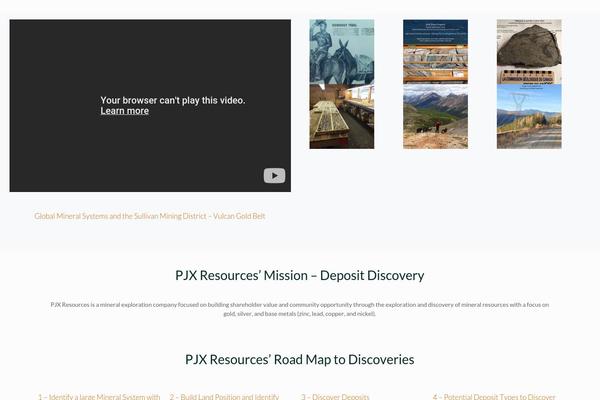Image resolution: width=600 pixels, height=400 pixels.
Task: Click the 'PJX Resources' Road Map to Discoveries' heading
Action: tap(300, 360)
